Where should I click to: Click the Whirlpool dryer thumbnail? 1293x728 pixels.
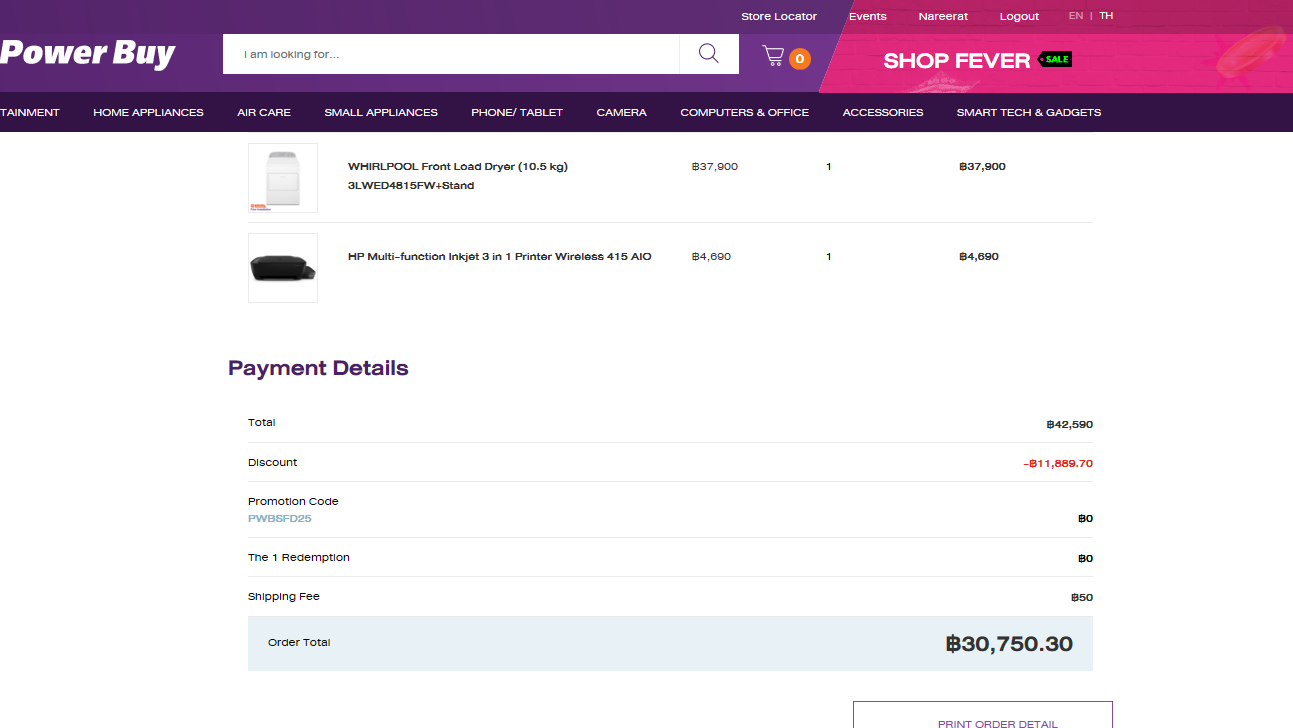coord(283,178)
